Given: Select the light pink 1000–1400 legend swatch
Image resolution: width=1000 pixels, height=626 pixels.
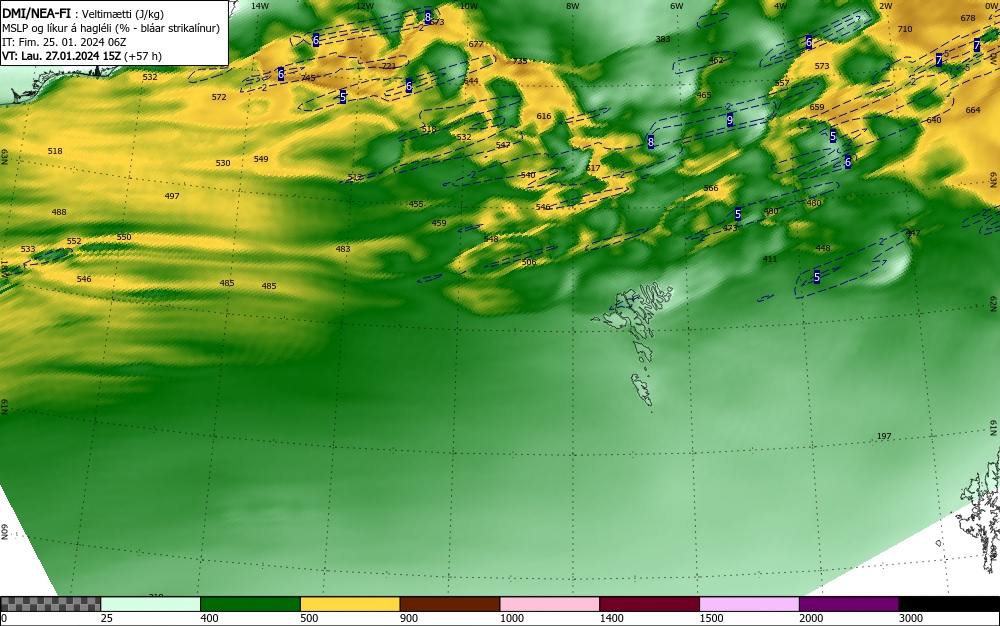Looking at the screenshot, I should point(550,604).
